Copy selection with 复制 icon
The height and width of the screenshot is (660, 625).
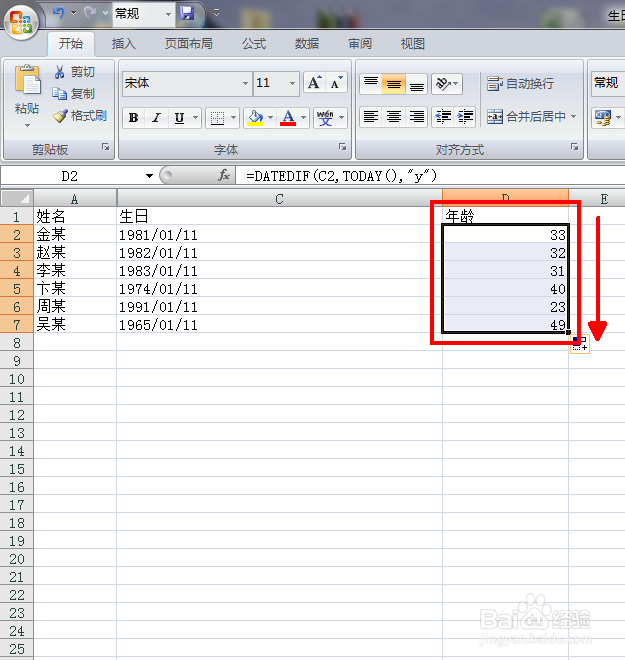59,93
